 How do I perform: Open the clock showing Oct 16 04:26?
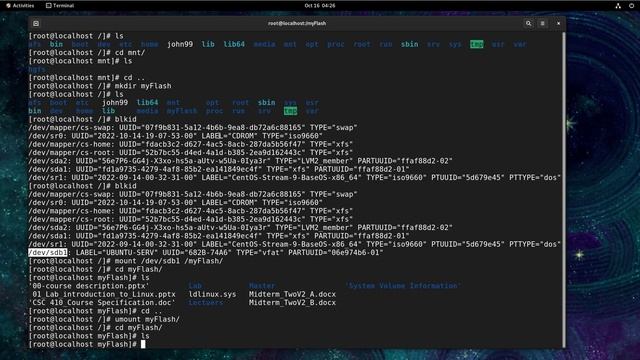[x=320, y=6]
